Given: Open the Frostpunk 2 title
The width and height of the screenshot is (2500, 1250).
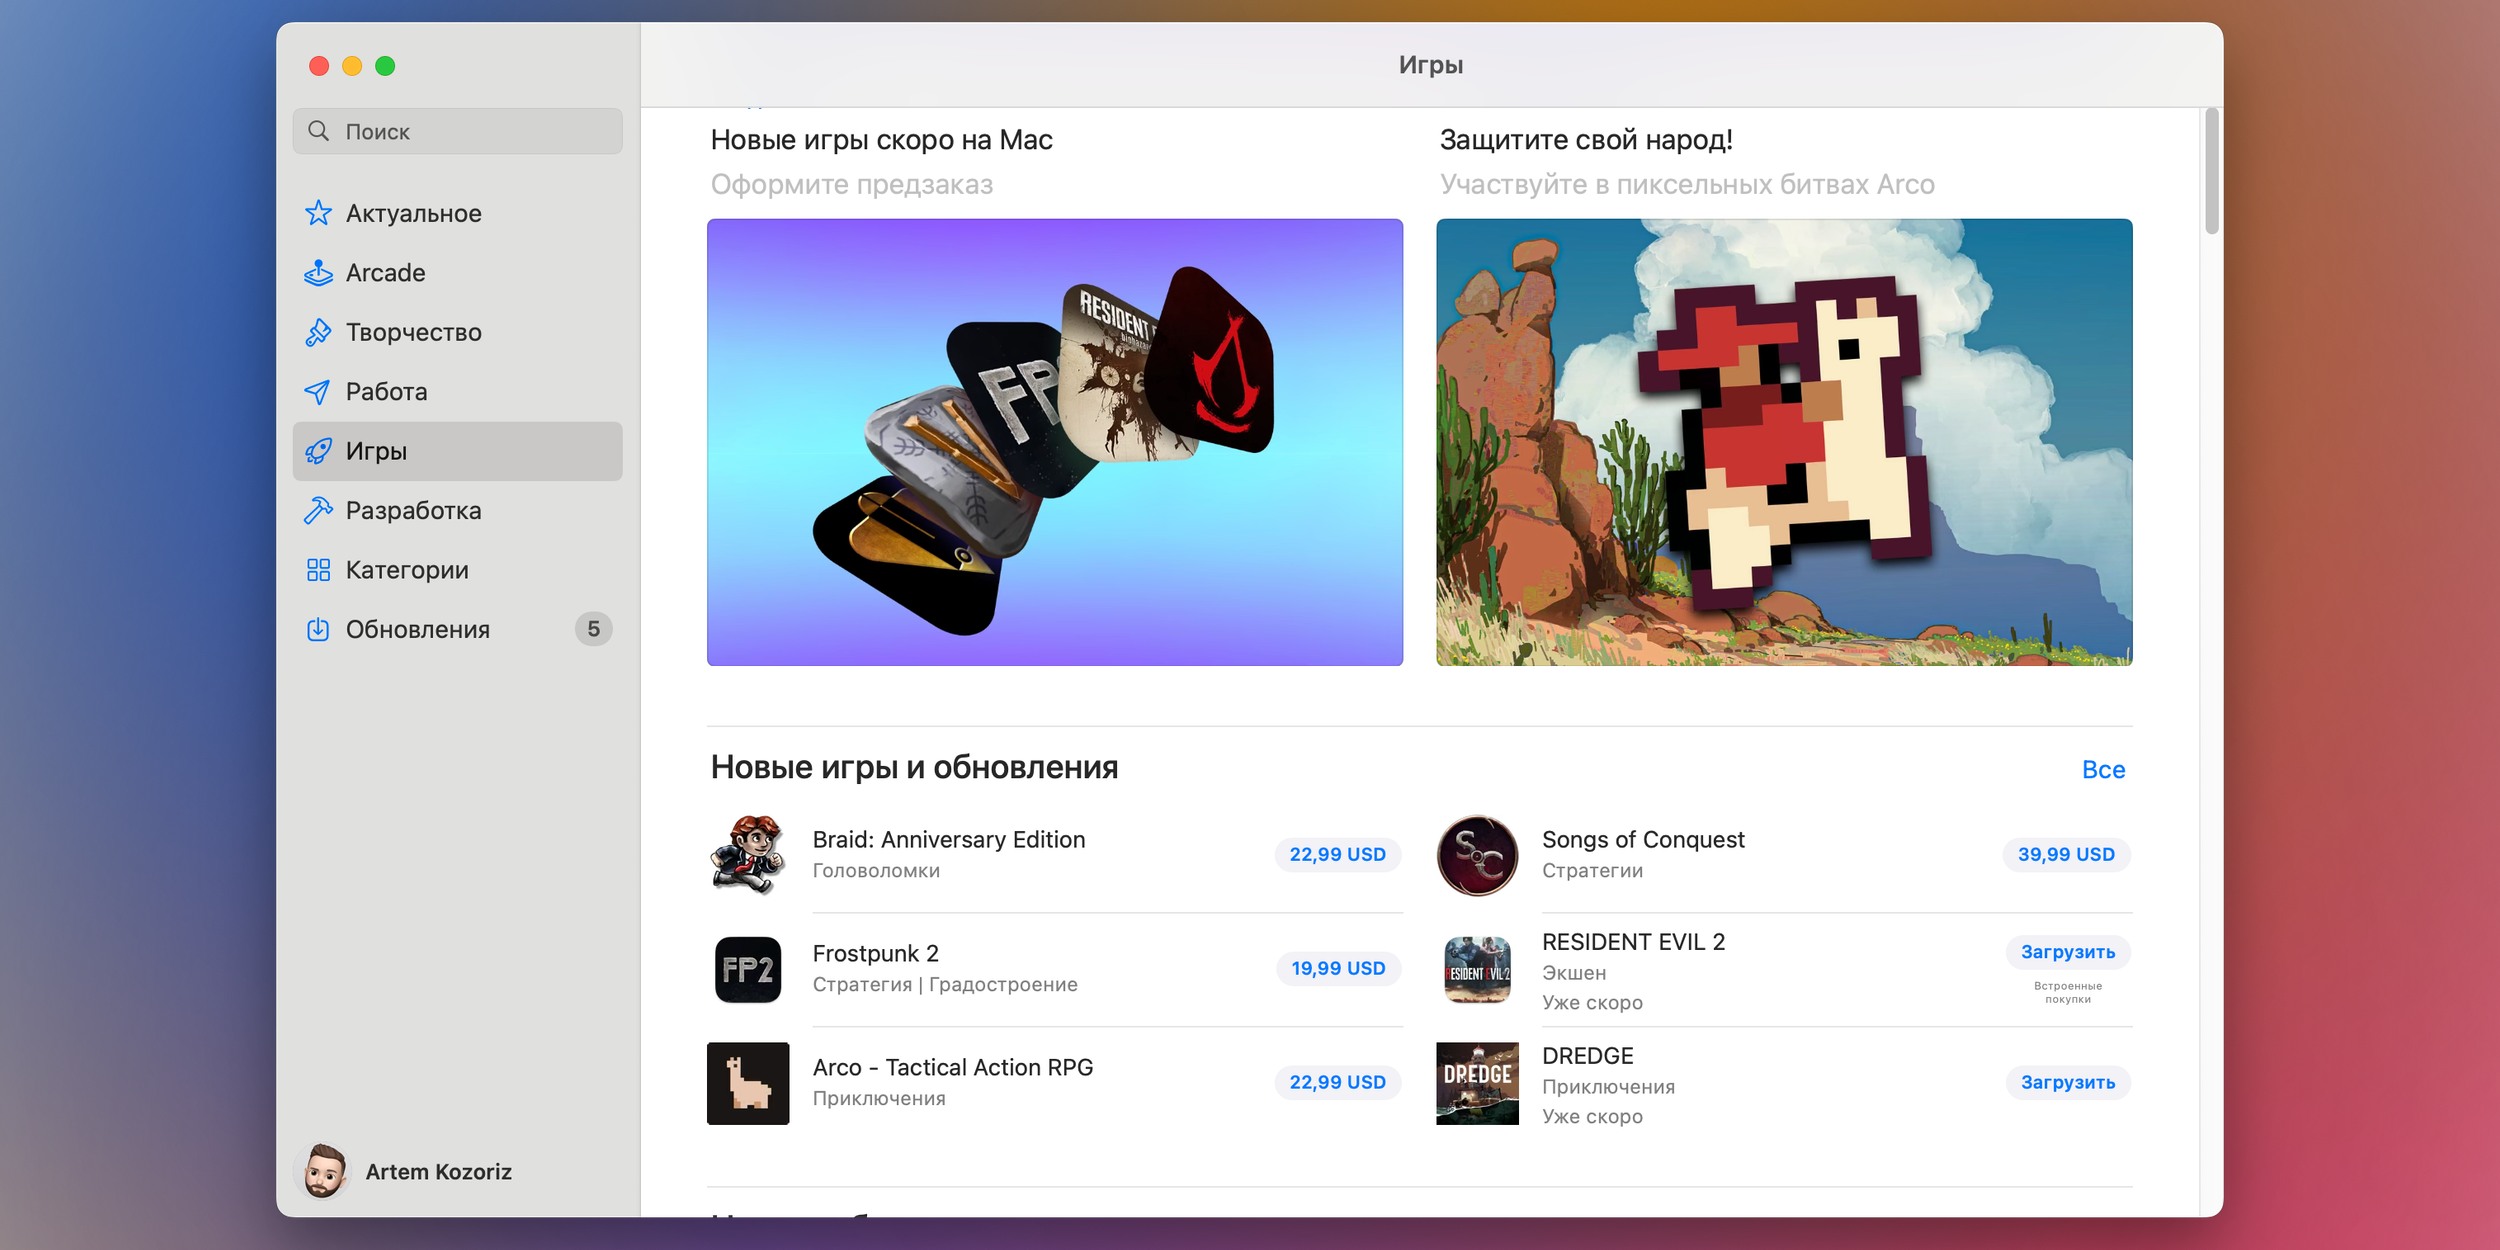Looking at the screenshot, I should (x=876, y=954).
